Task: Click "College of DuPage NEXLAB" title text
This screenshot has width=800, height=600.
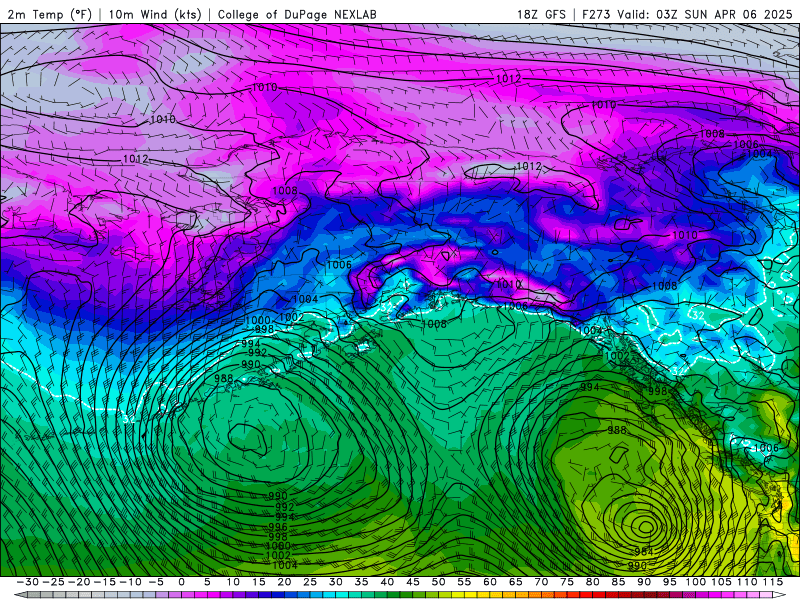Action: pyautogui.click(x=297, y=14)
